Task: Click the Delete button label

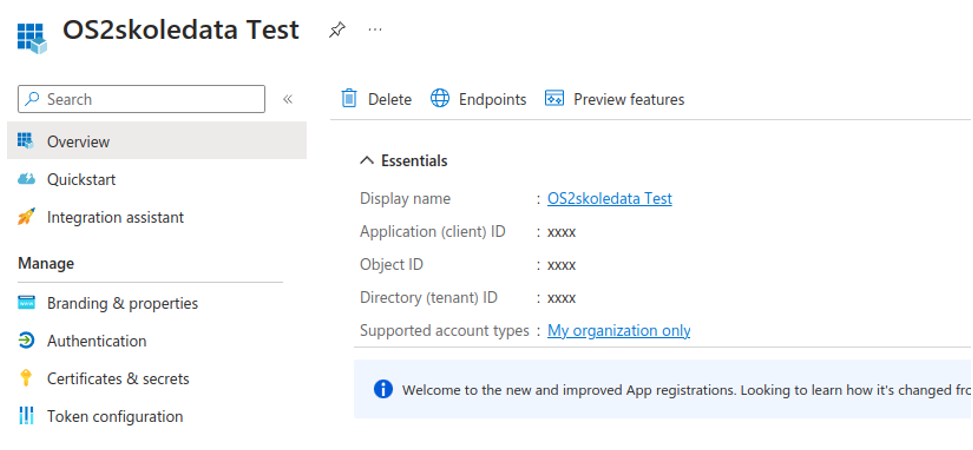Action: pyautogui.click(x=390, y=99)
